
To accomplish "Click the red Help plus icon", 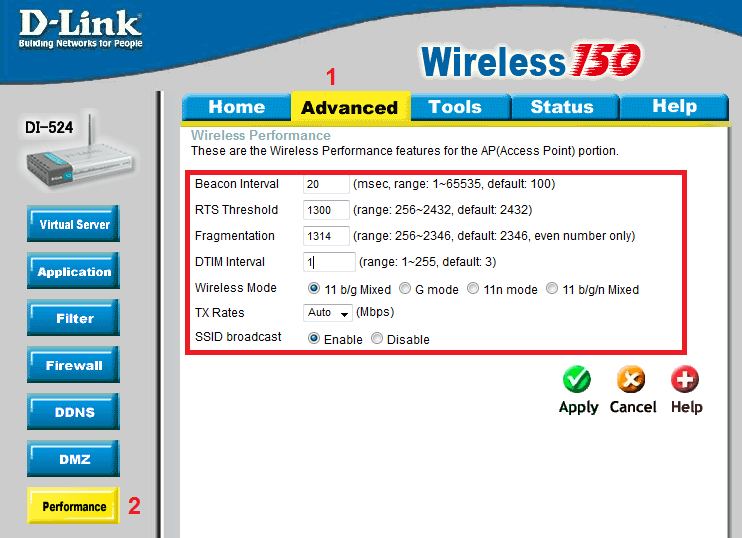I will [x=685, y=379].
